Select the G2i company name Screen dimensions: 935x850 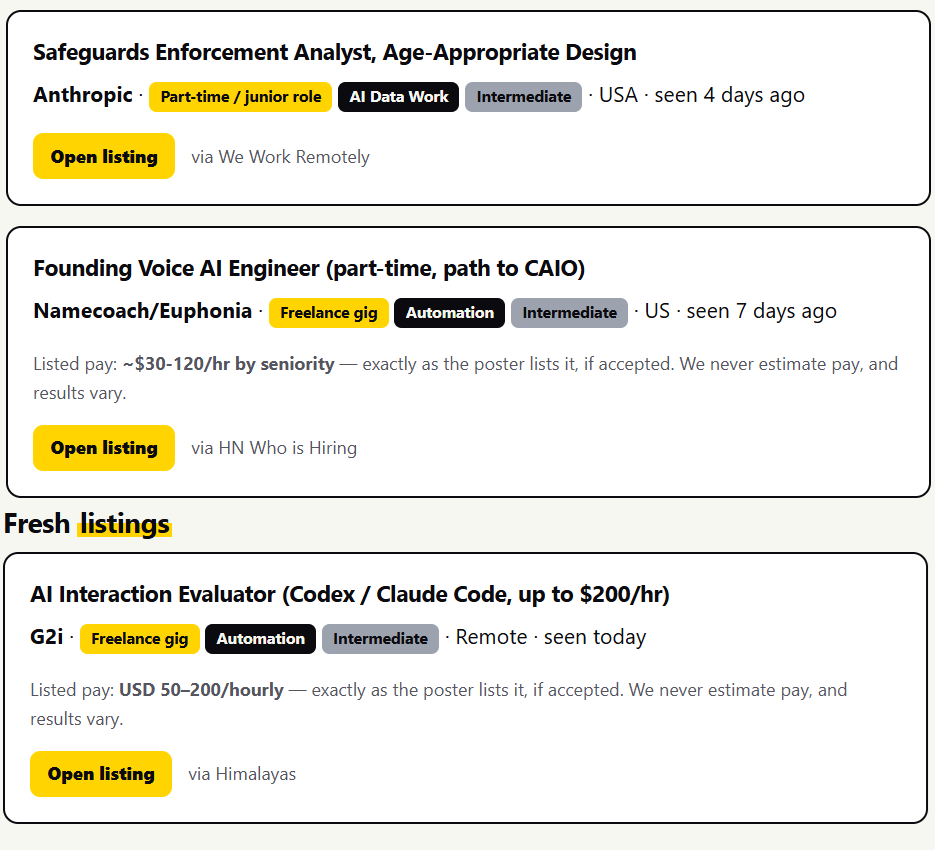pyautogui.click(x=47, y=637)
